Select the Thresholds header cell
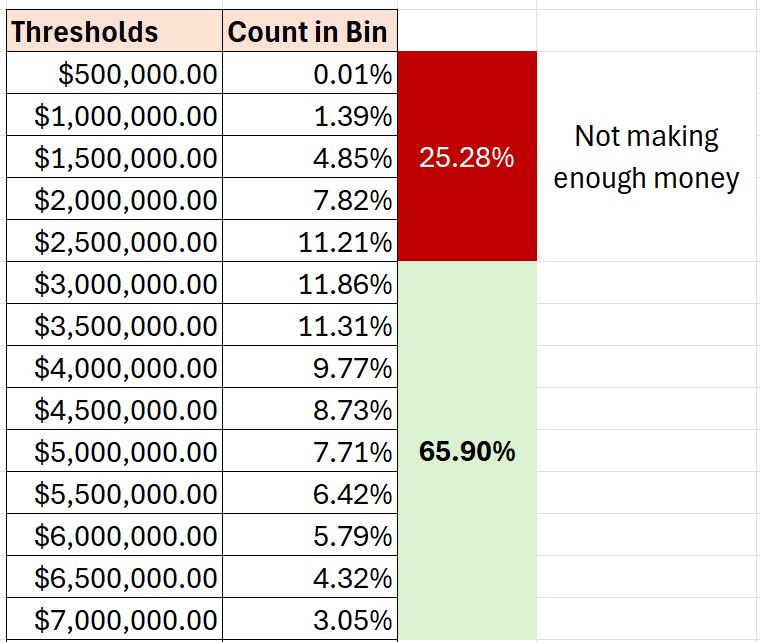 (x=113, y=32)
